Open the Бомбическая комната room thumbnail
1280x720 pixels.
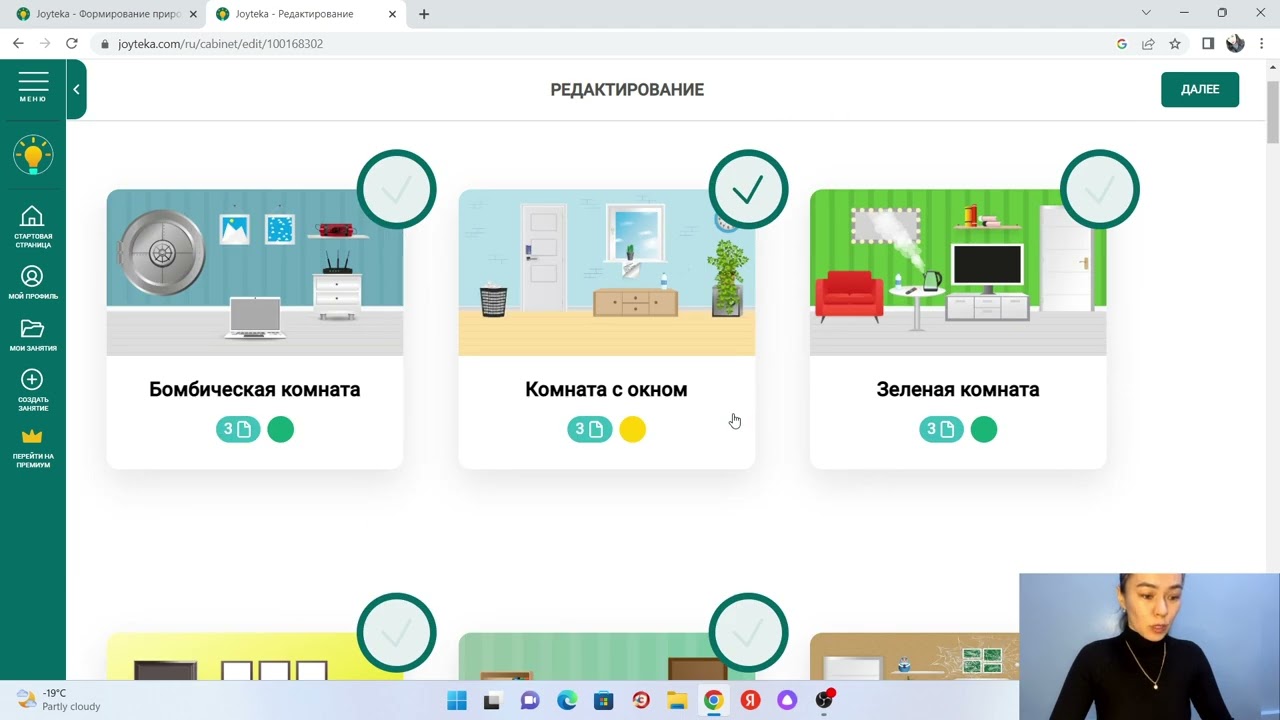[x=255, y=272]
